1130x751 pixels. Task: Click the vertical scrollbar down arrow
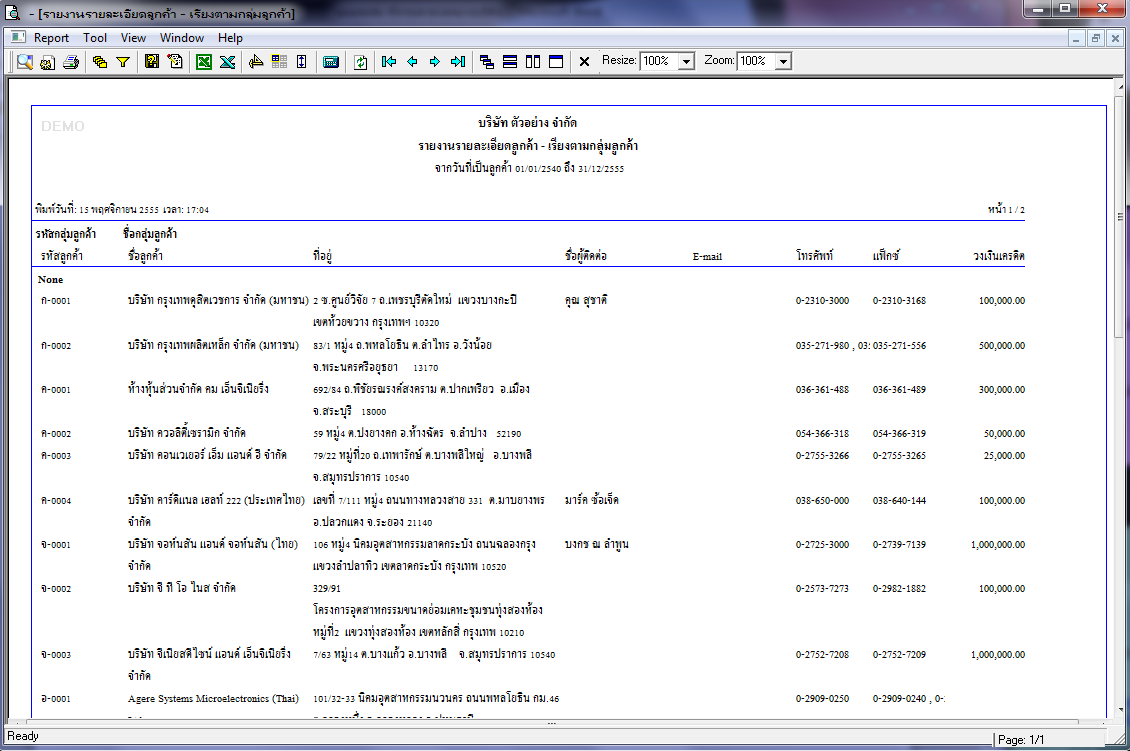1121,710
